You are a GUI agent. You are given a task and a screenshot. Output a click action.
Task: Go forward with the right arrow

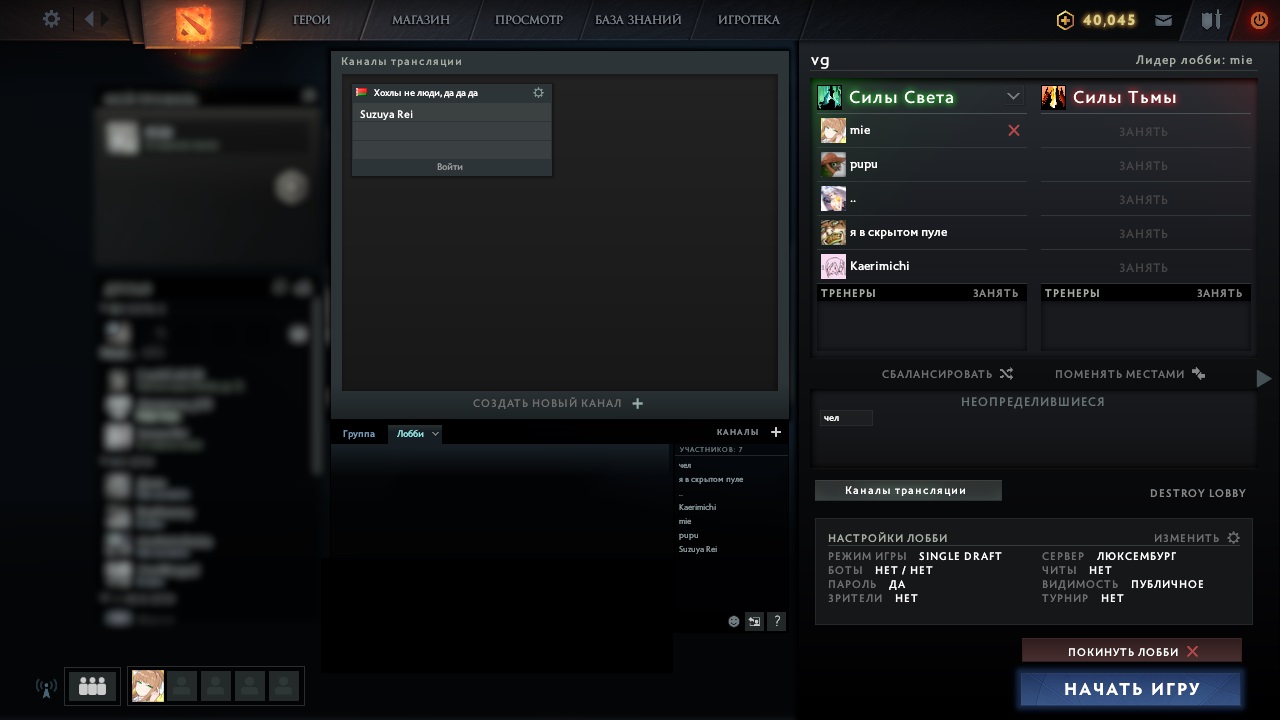pos(106,19)
